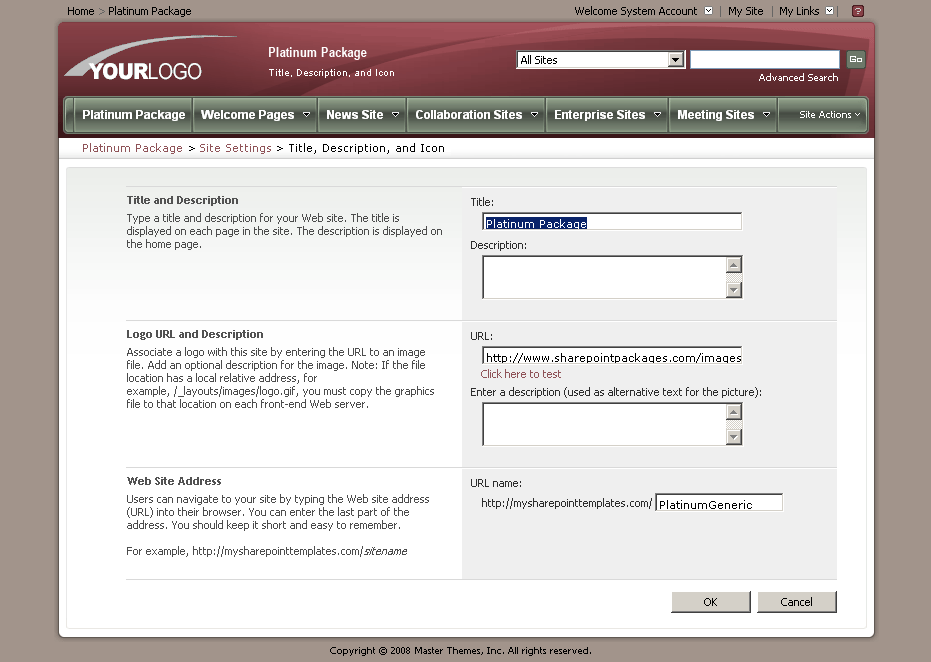Image resolution: width=931 pixels, height=662 pixels.
Task: Click the Go search icon
Action: (855, 59)
